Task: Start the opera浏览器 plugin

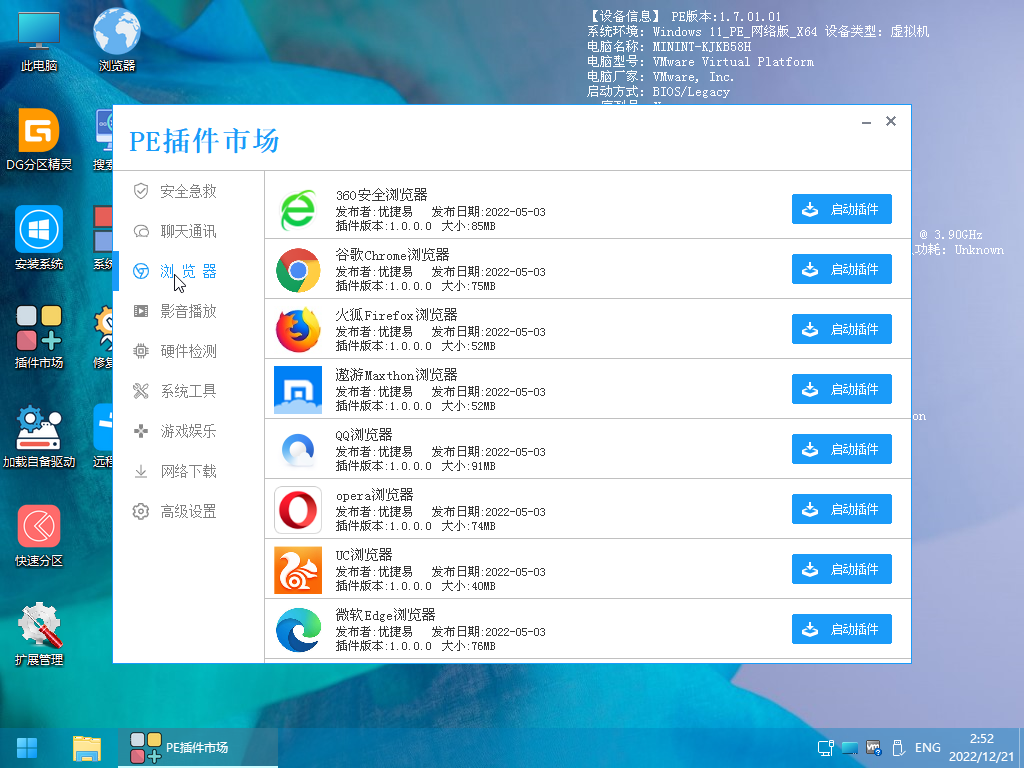Action: 842,509
